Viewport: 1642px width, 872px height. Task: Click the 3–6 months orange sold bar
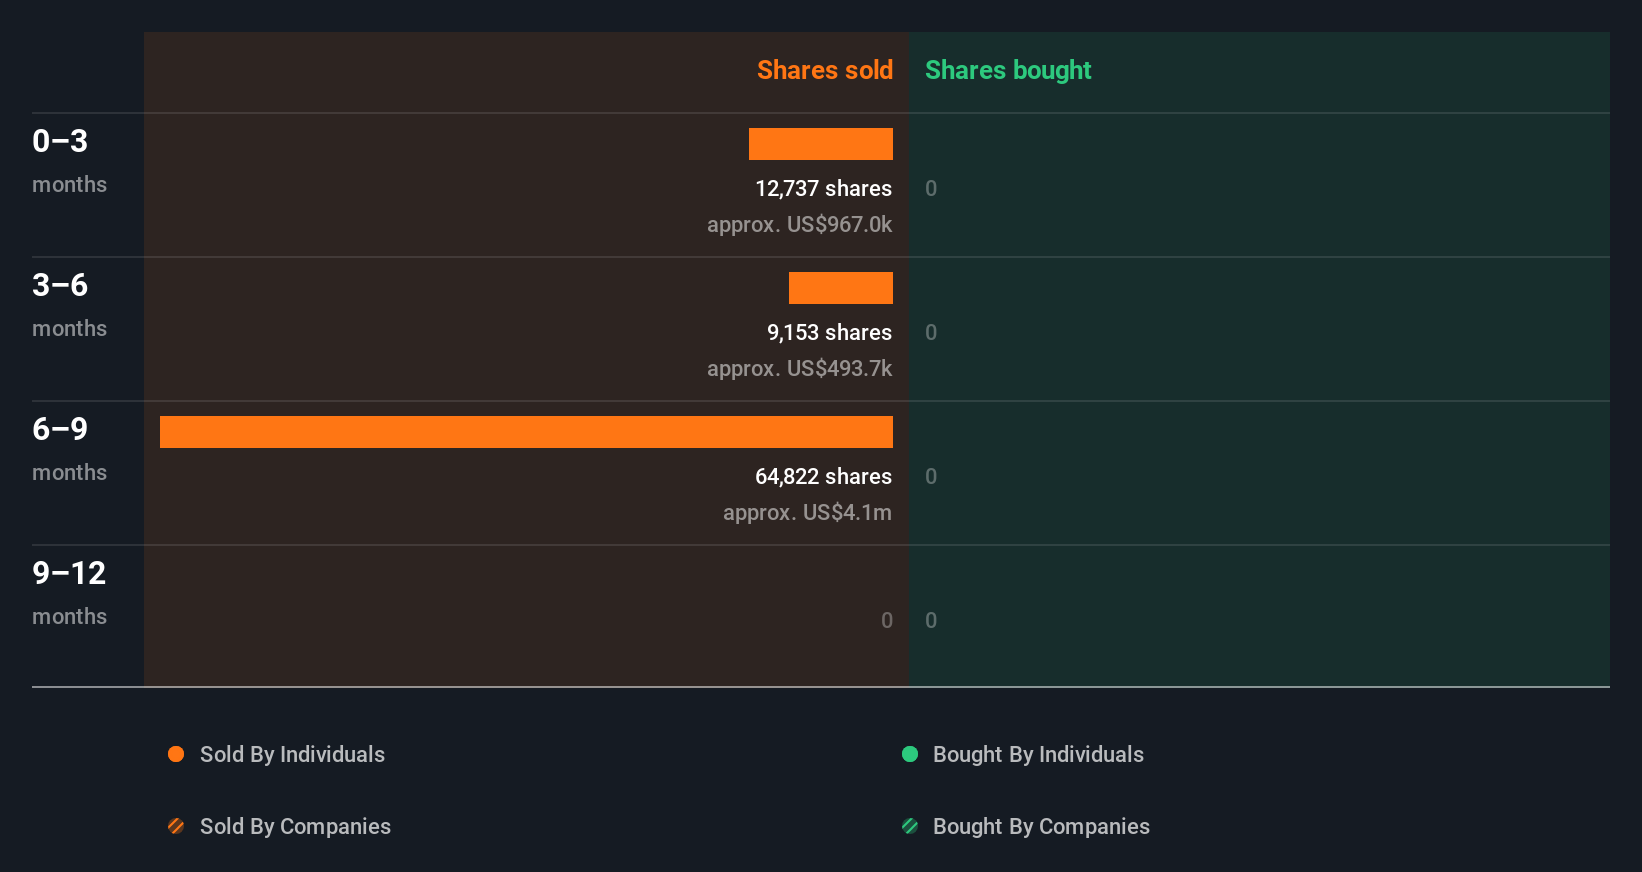(841, 288)
